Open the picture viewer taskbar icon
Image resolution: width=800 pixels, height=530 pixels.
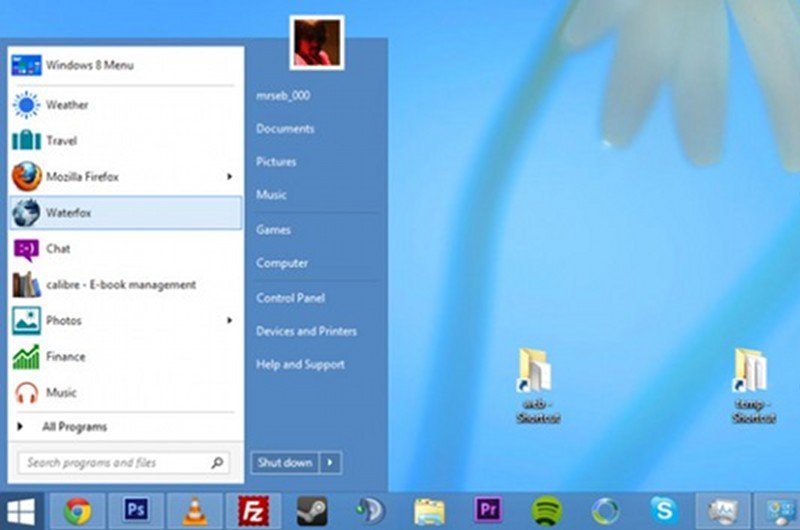click(x=722, y=512)
